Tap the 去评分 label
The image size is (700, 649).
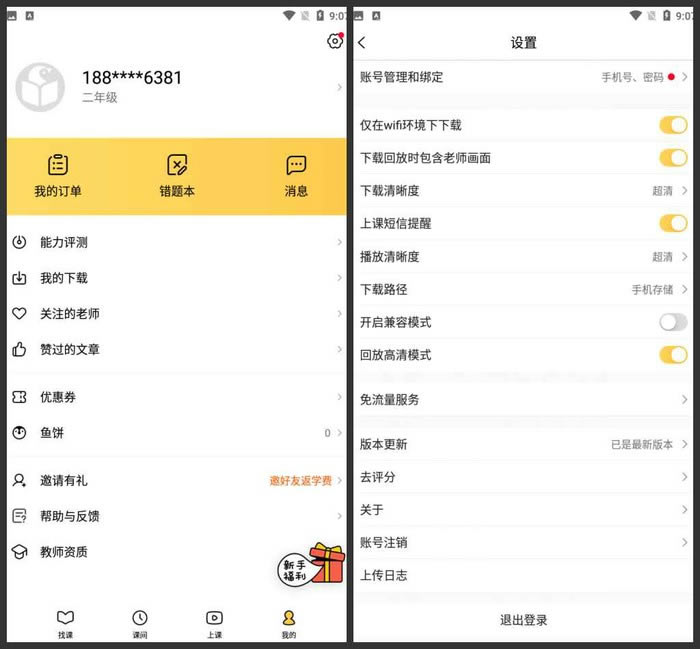[x=378, y=477]
